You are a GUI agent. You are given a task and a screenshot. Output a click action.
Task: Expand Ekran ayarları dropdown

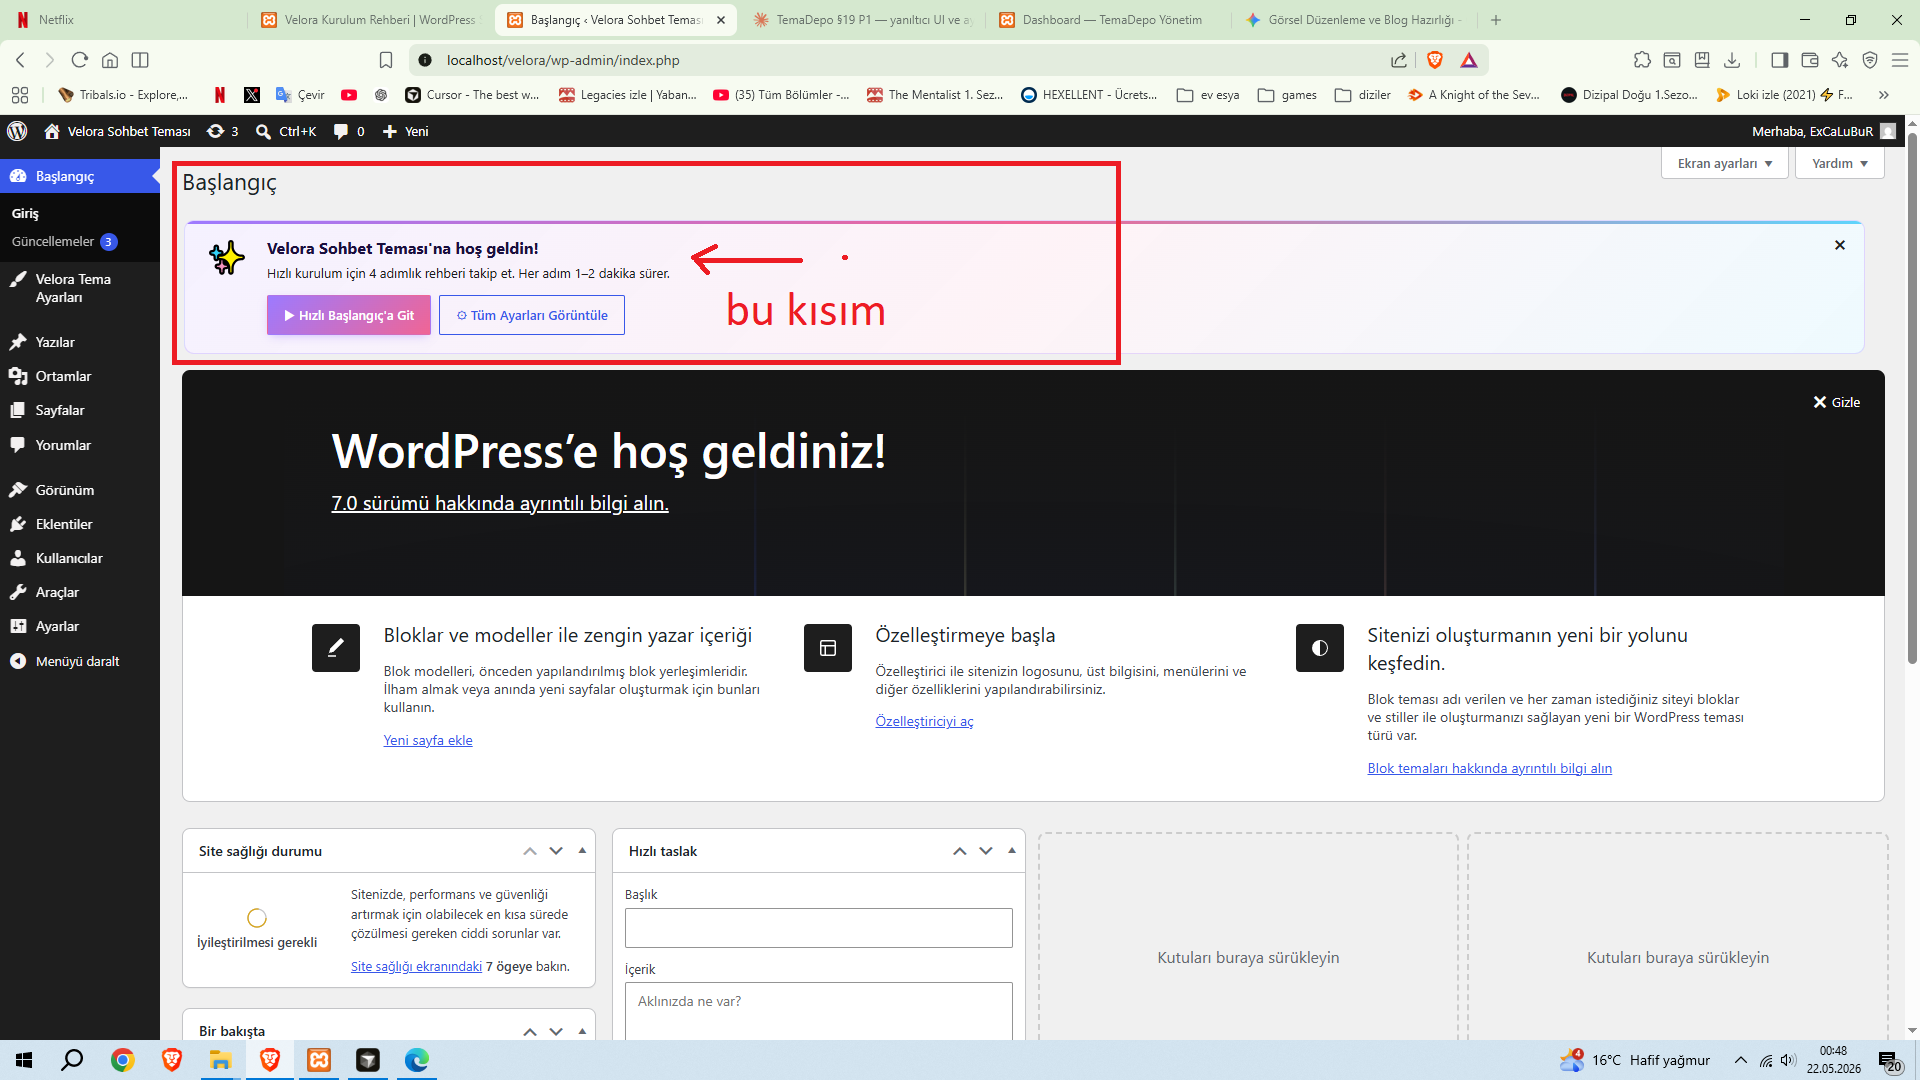coord(1725,163)
